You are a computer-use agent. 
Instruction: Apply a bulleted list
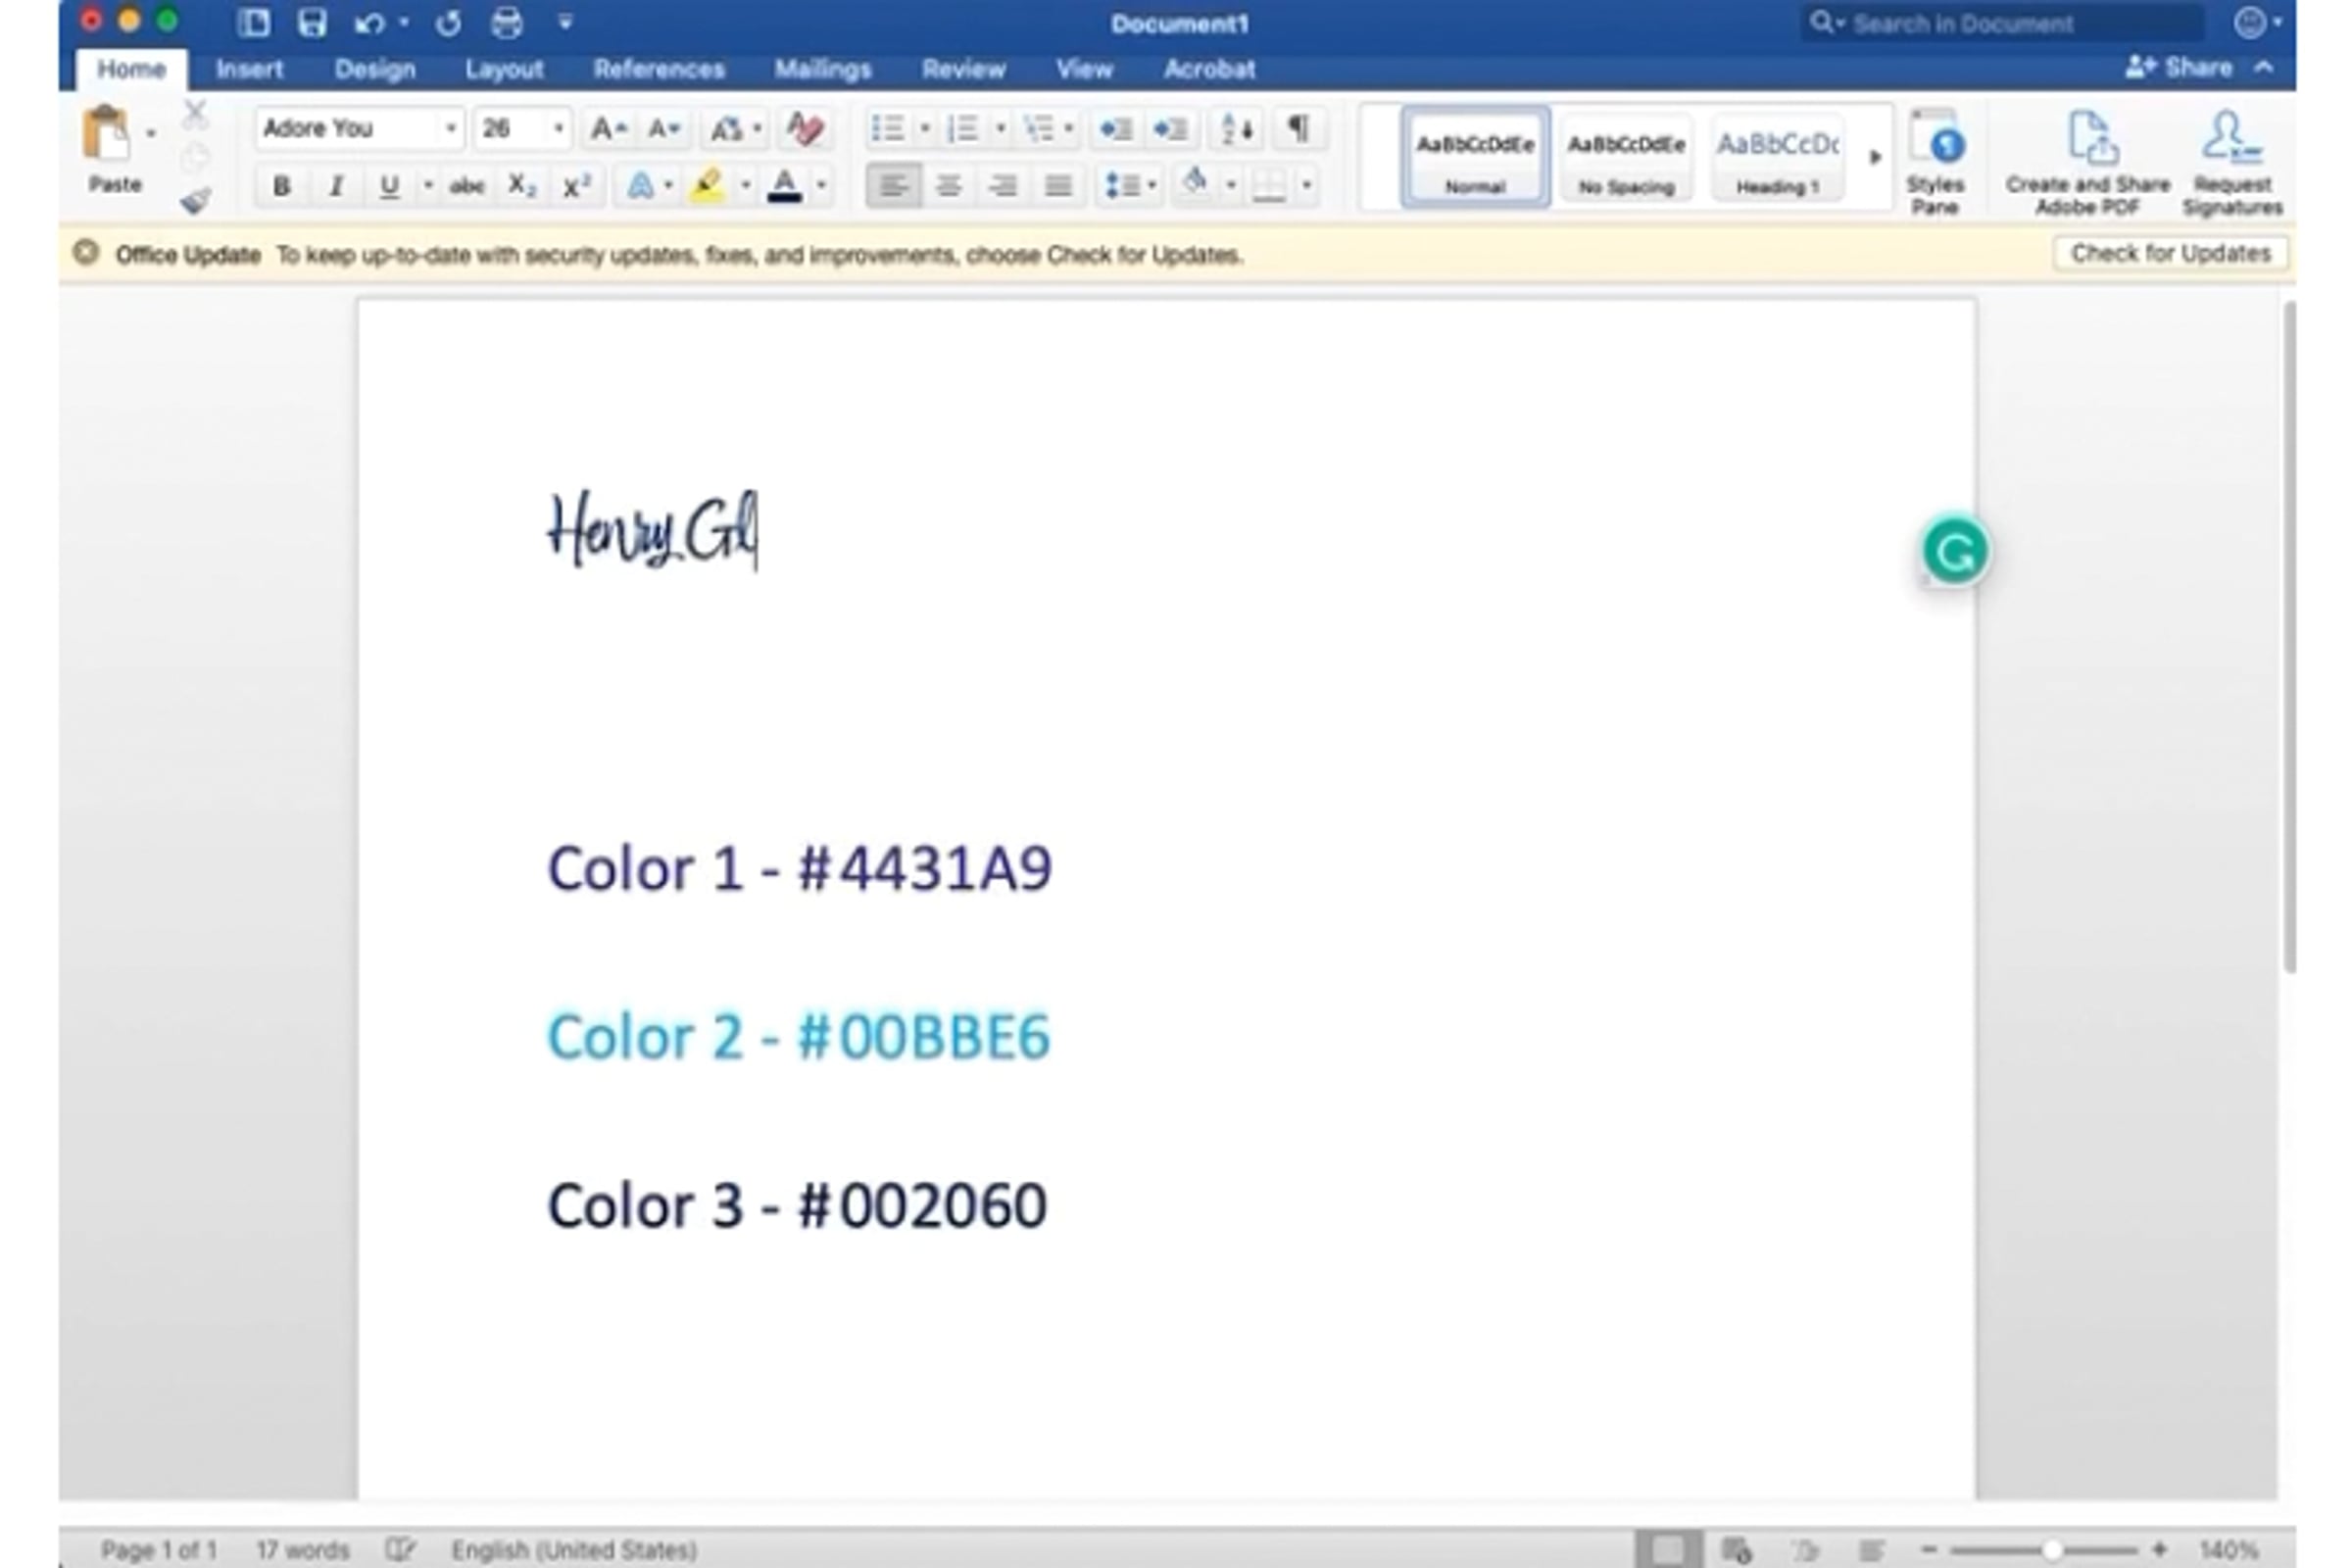click(x=888, y=128)
